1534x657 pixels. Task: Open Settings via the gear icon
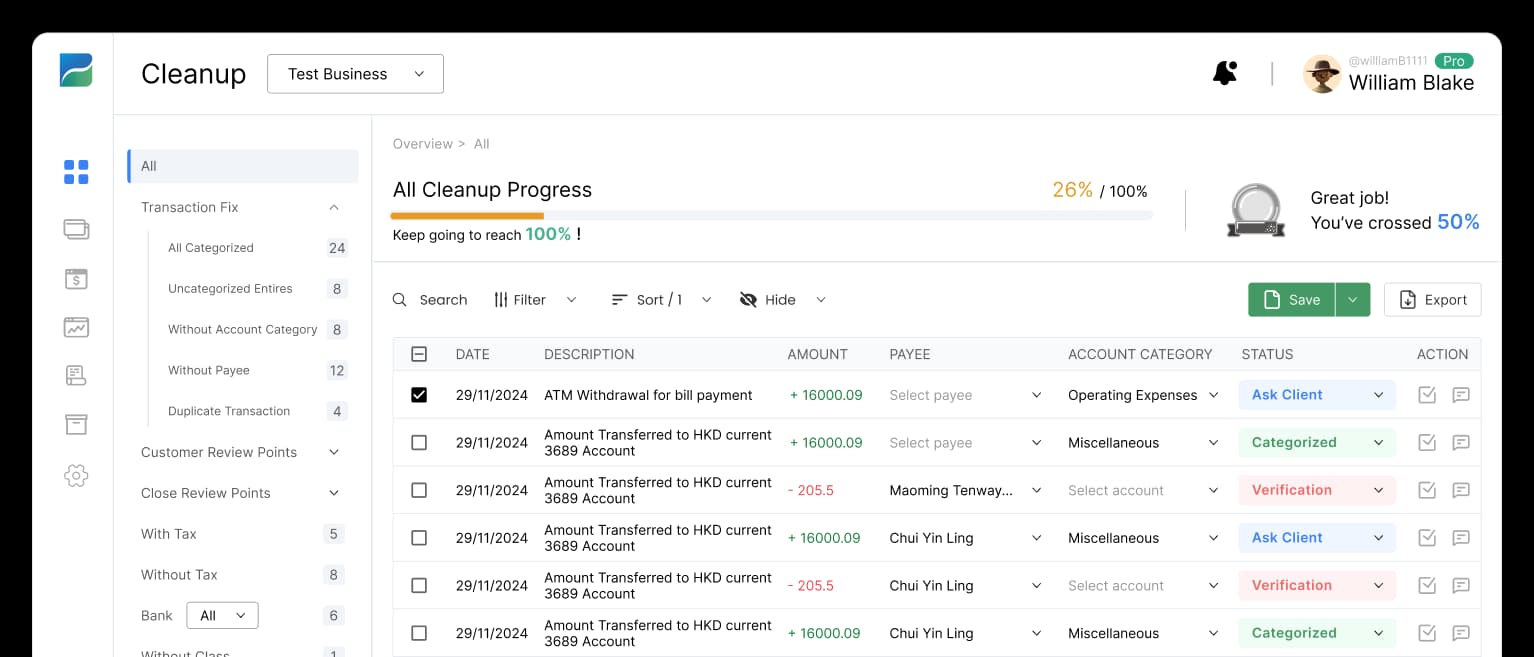pos(75,476)
